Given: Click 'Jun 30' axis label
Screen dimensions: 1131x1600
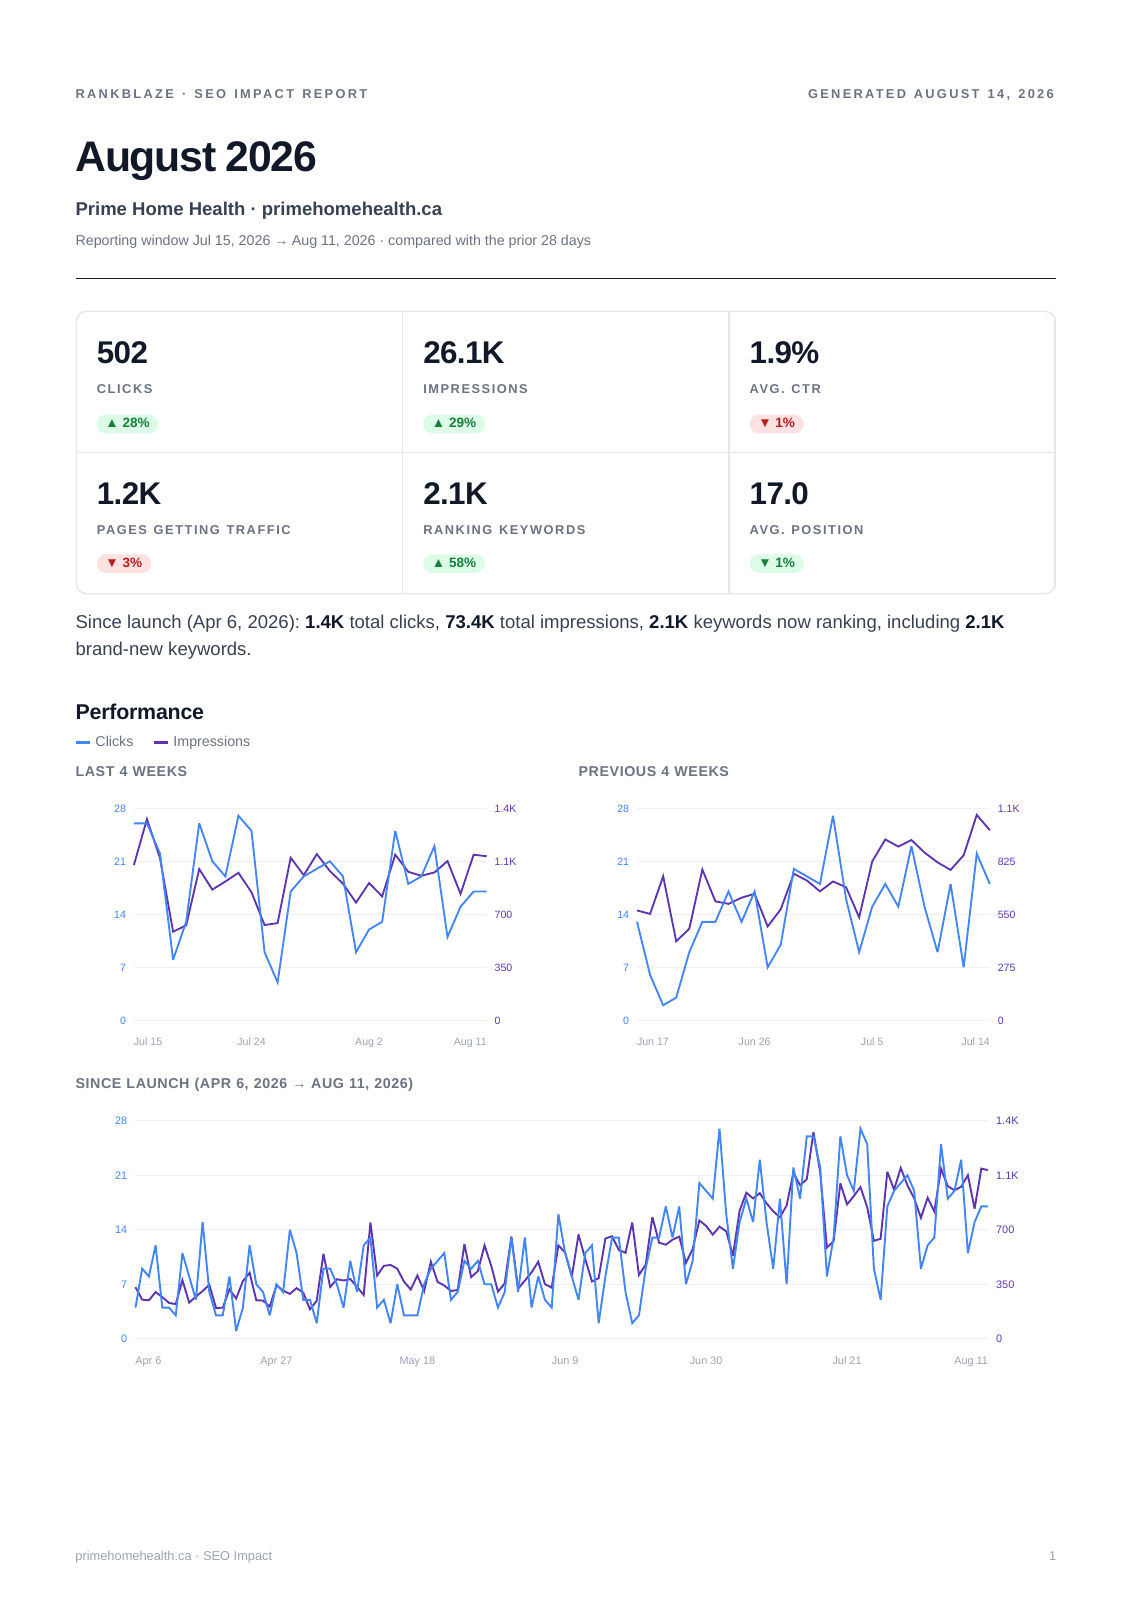Looking at the screenshot, I should [706, 1361].
